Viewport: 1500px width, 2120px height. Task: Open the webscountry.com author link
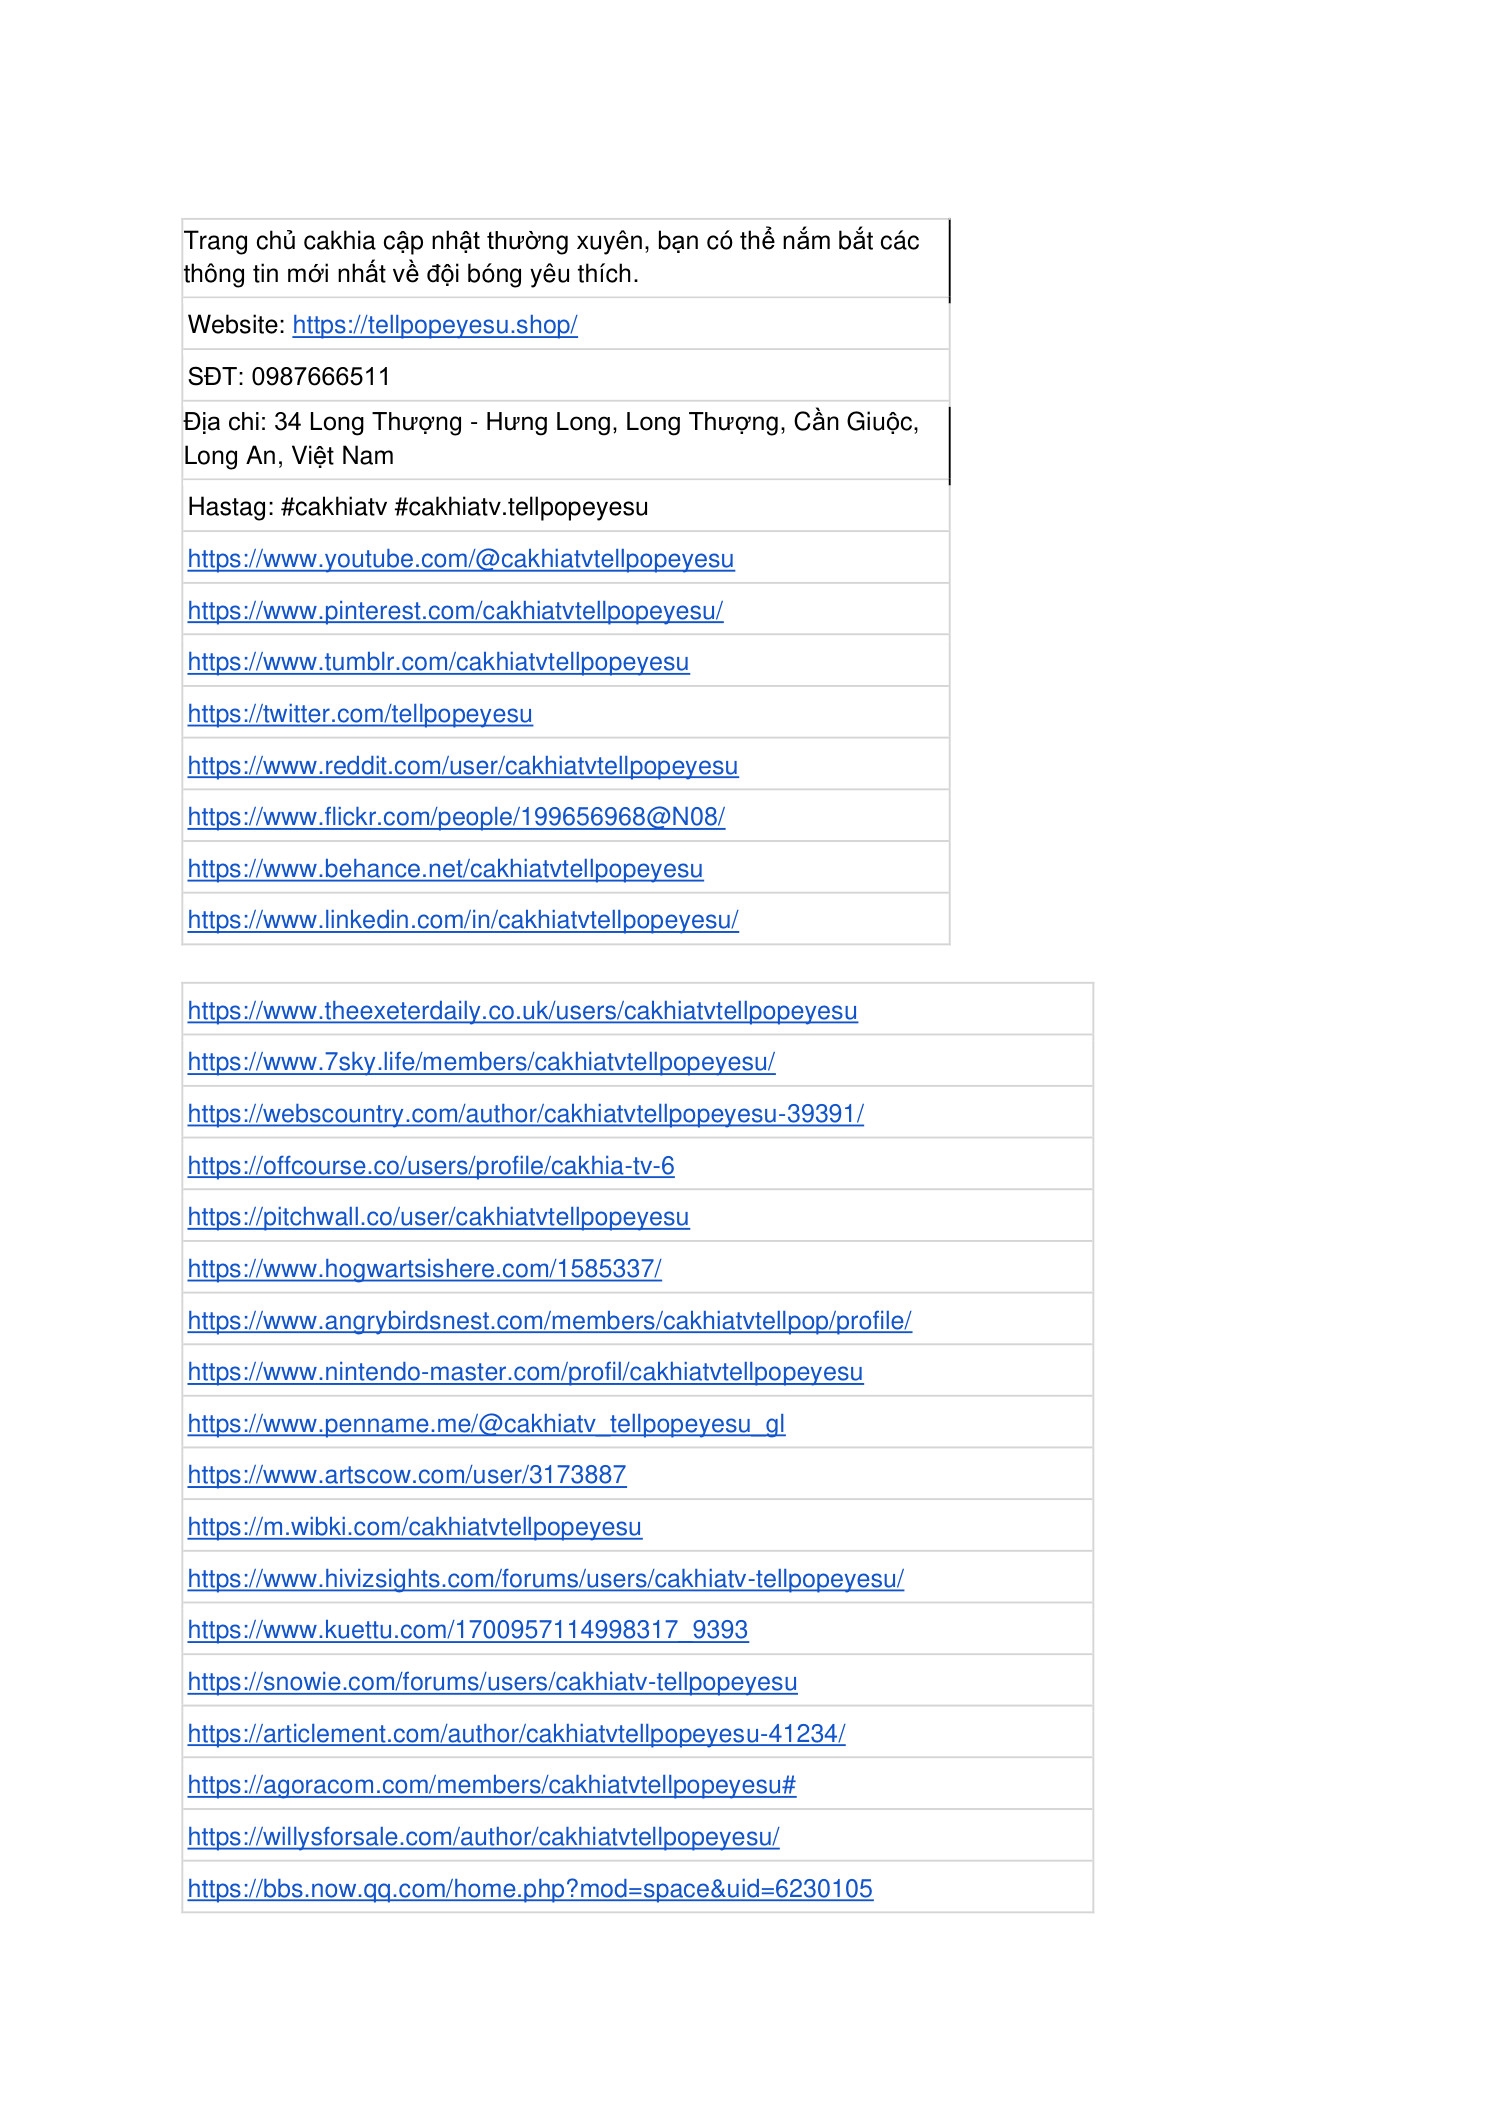coord(525,1114)
